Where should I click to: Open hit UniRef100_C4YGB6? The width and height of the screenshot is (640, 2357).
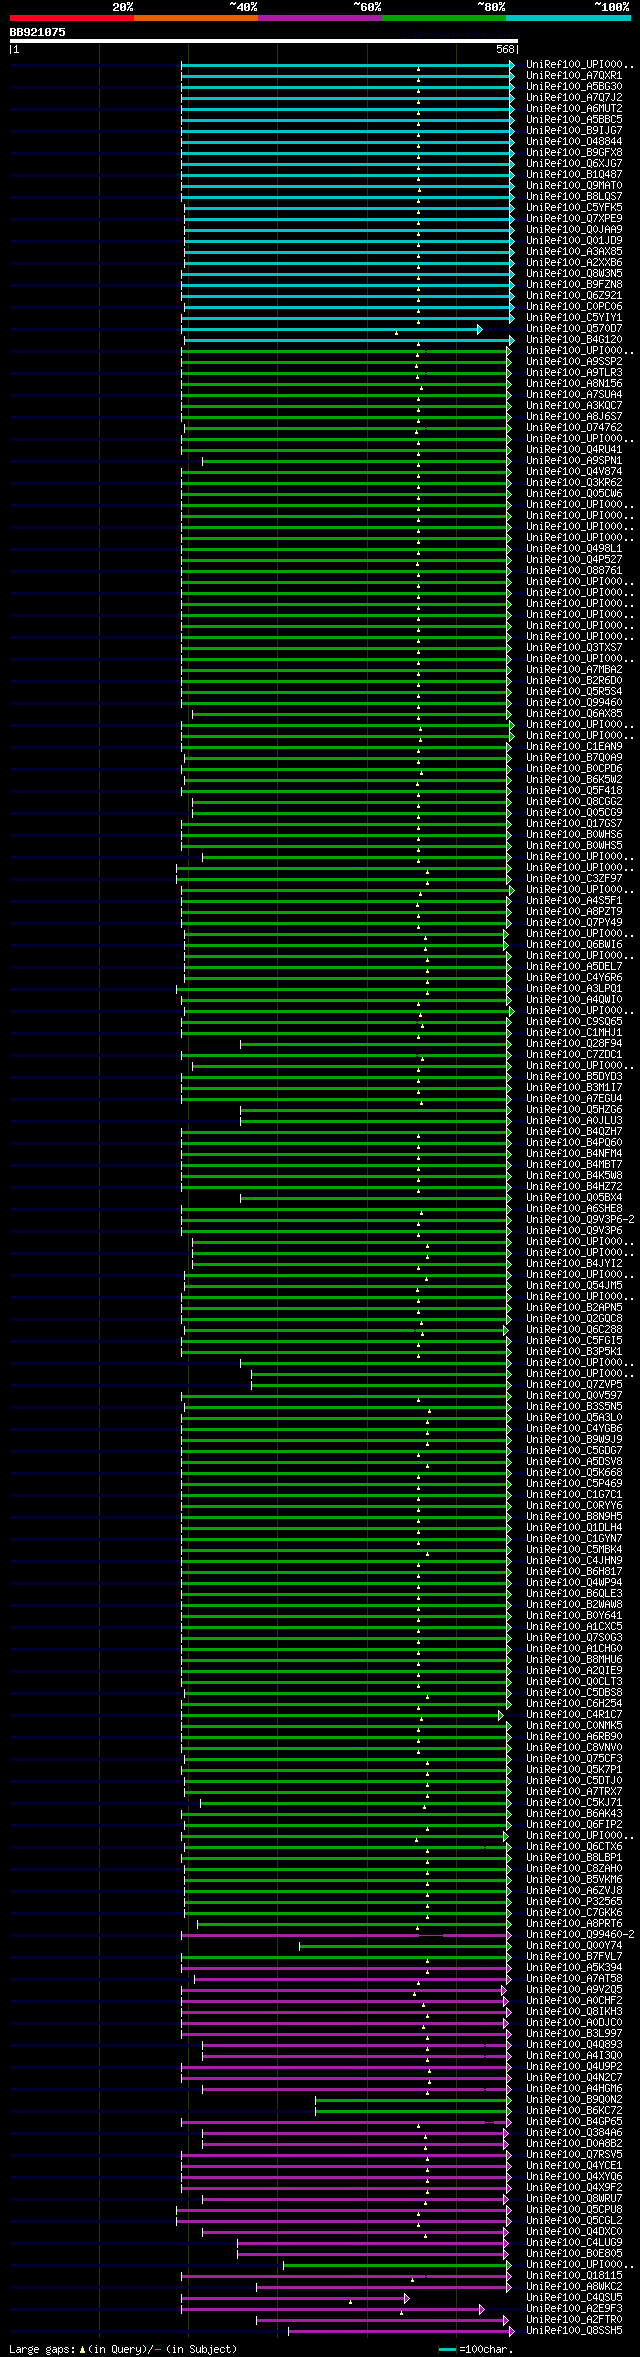point(574,1428)
